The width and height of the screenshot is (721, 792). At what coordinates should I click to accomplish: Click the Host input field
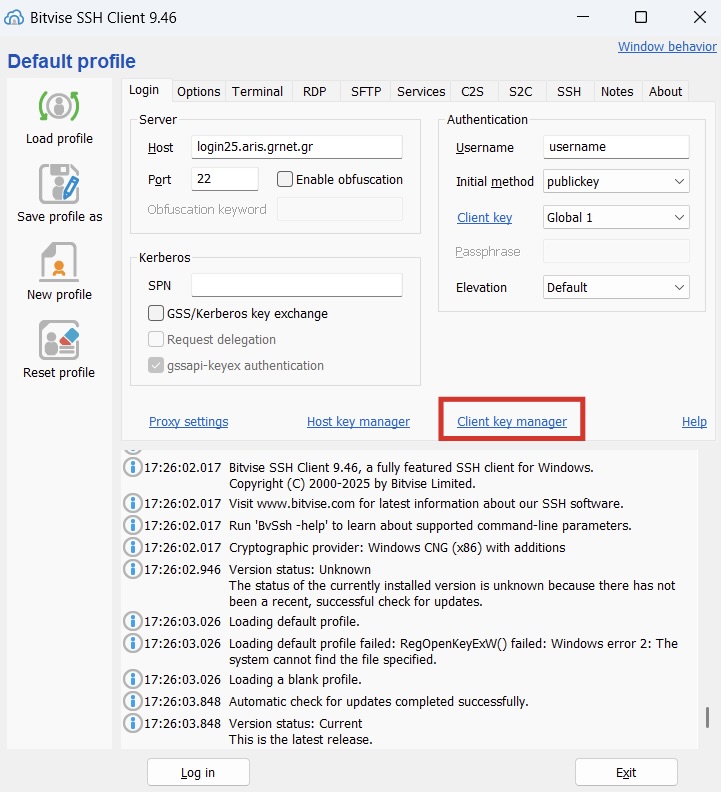tap(296, 147)
